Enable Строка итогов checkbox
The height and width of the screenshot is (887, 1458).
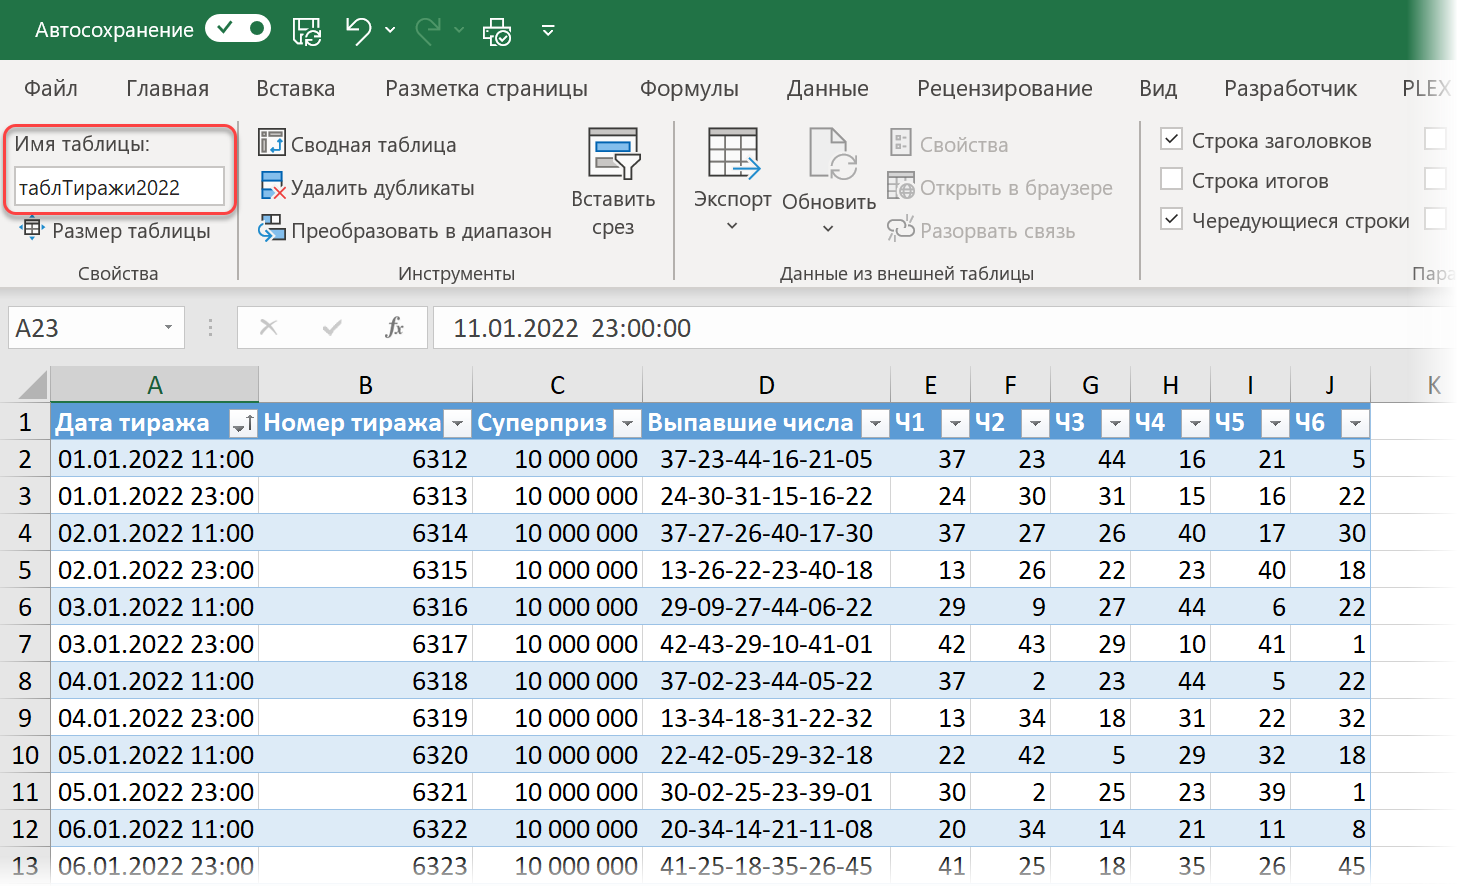[1171, 179]
